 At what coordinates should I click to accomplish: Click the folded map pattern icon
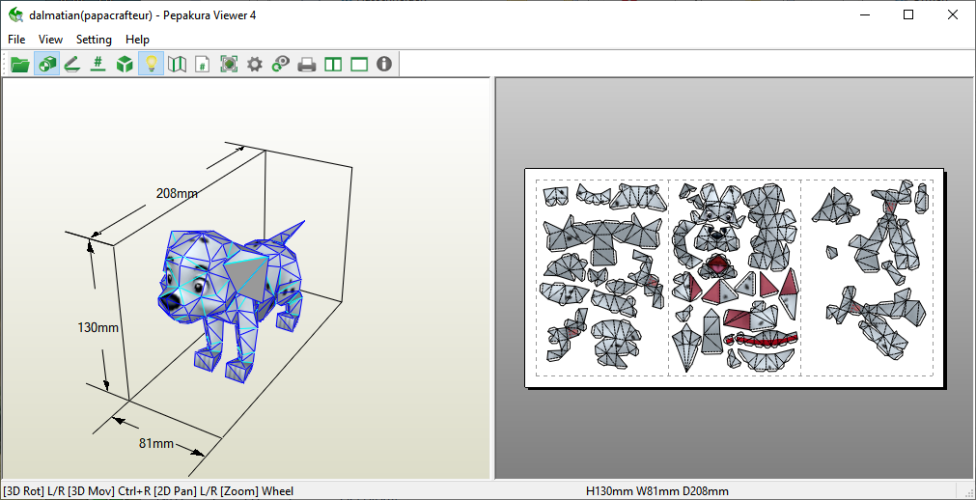tap(177, 64)
